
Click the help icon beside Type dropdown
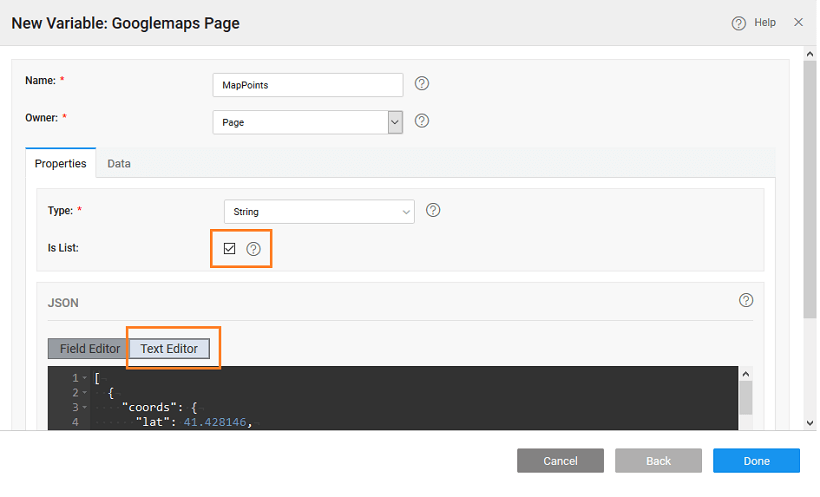[x=433, y=211]
